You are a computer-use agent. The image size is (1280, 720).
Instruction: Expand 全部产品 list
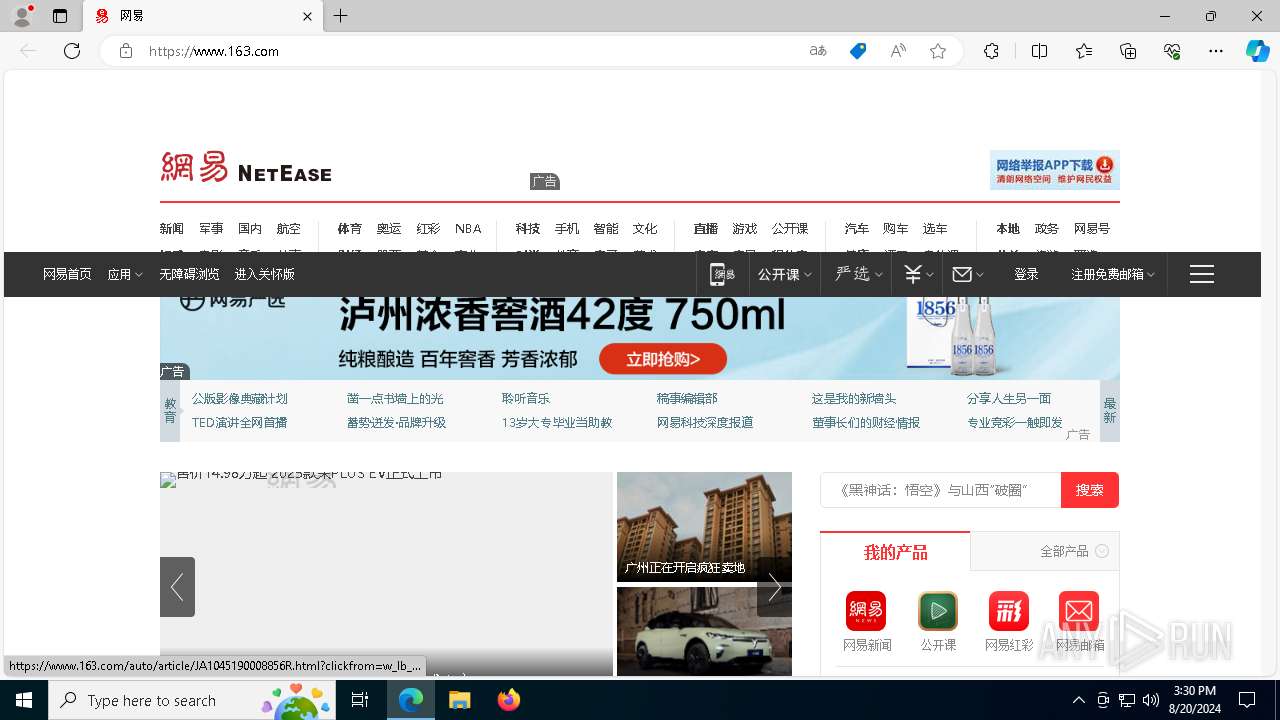point(1074,551)
